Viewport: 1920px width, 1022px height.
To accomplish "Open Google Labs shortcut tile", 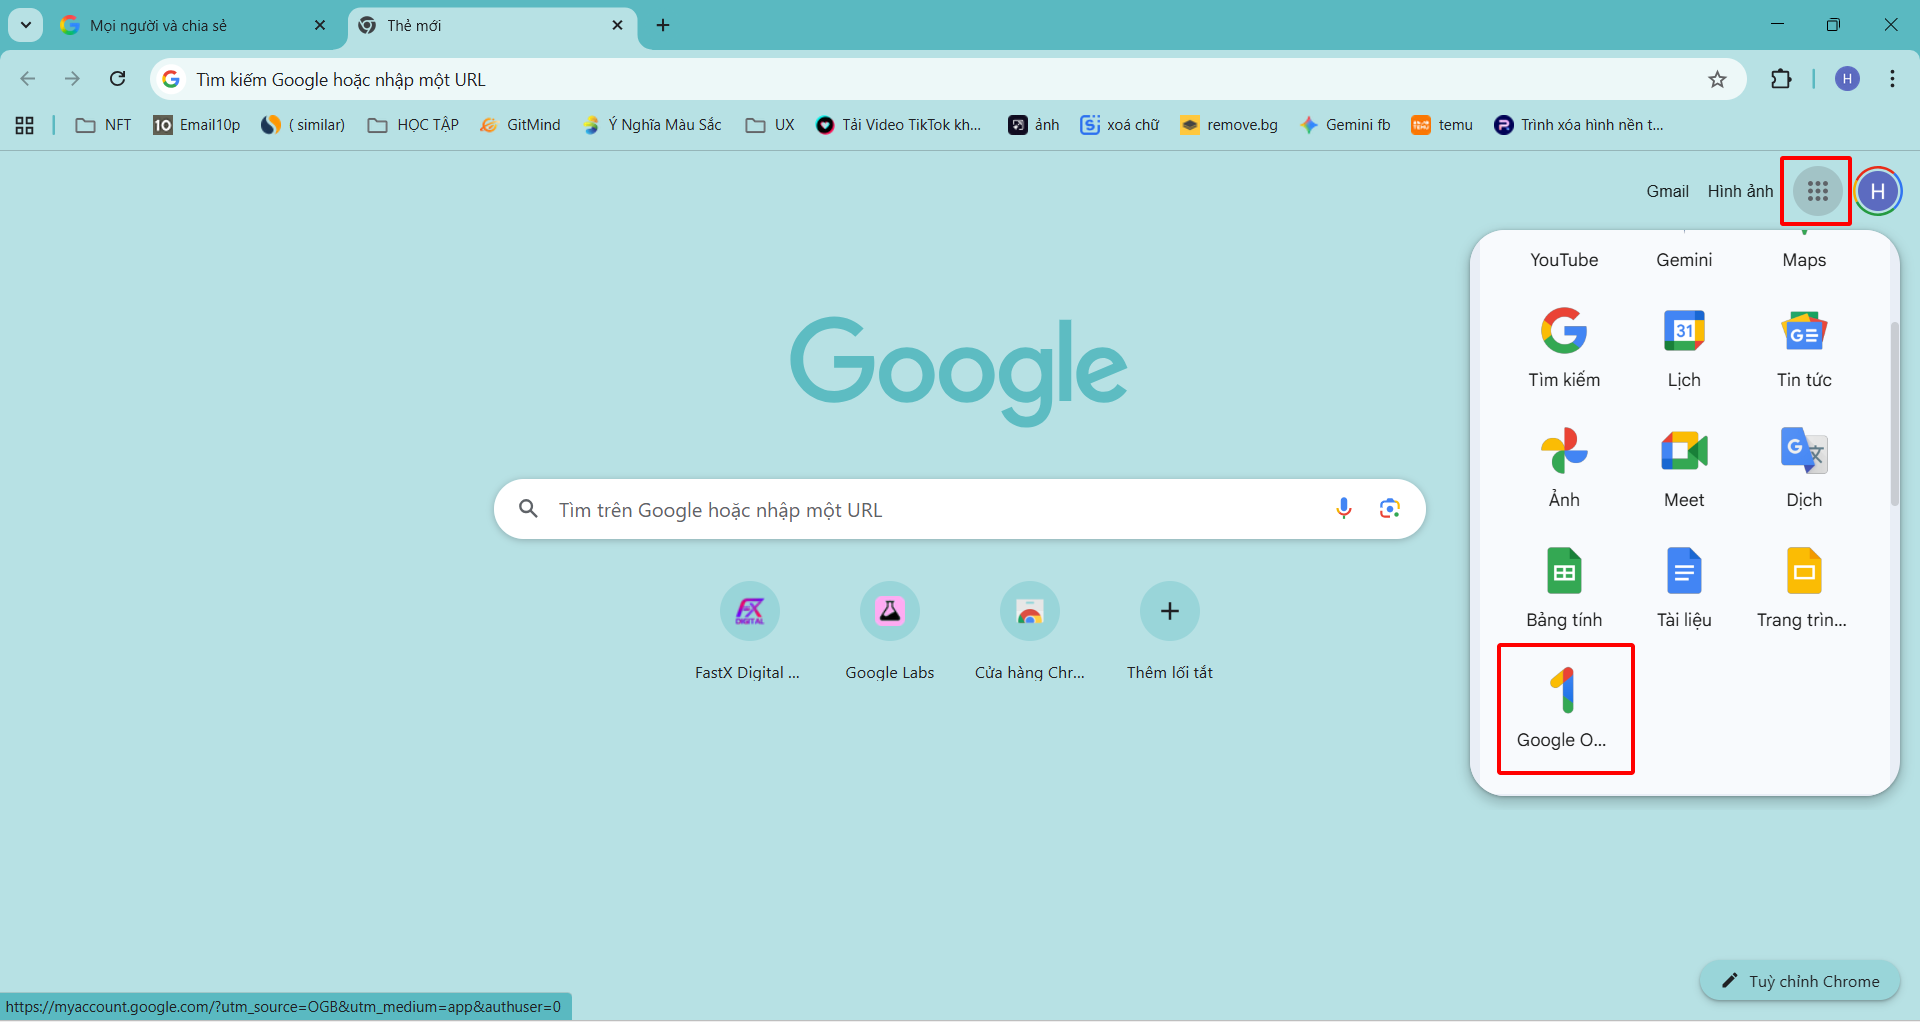I will tap(889, 631).
